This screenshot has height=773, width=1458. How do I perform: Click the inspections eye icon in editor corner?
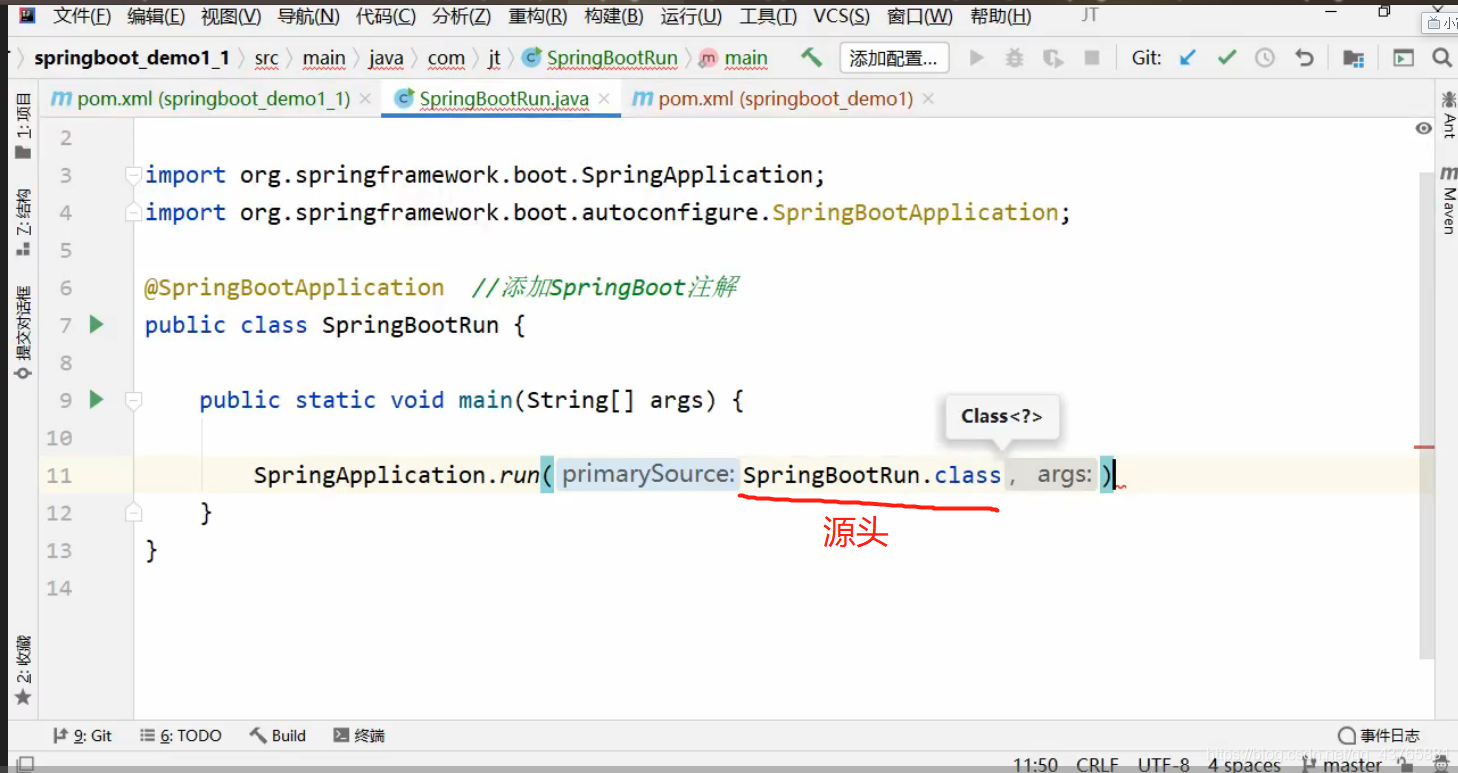(x=1424, y=128)
